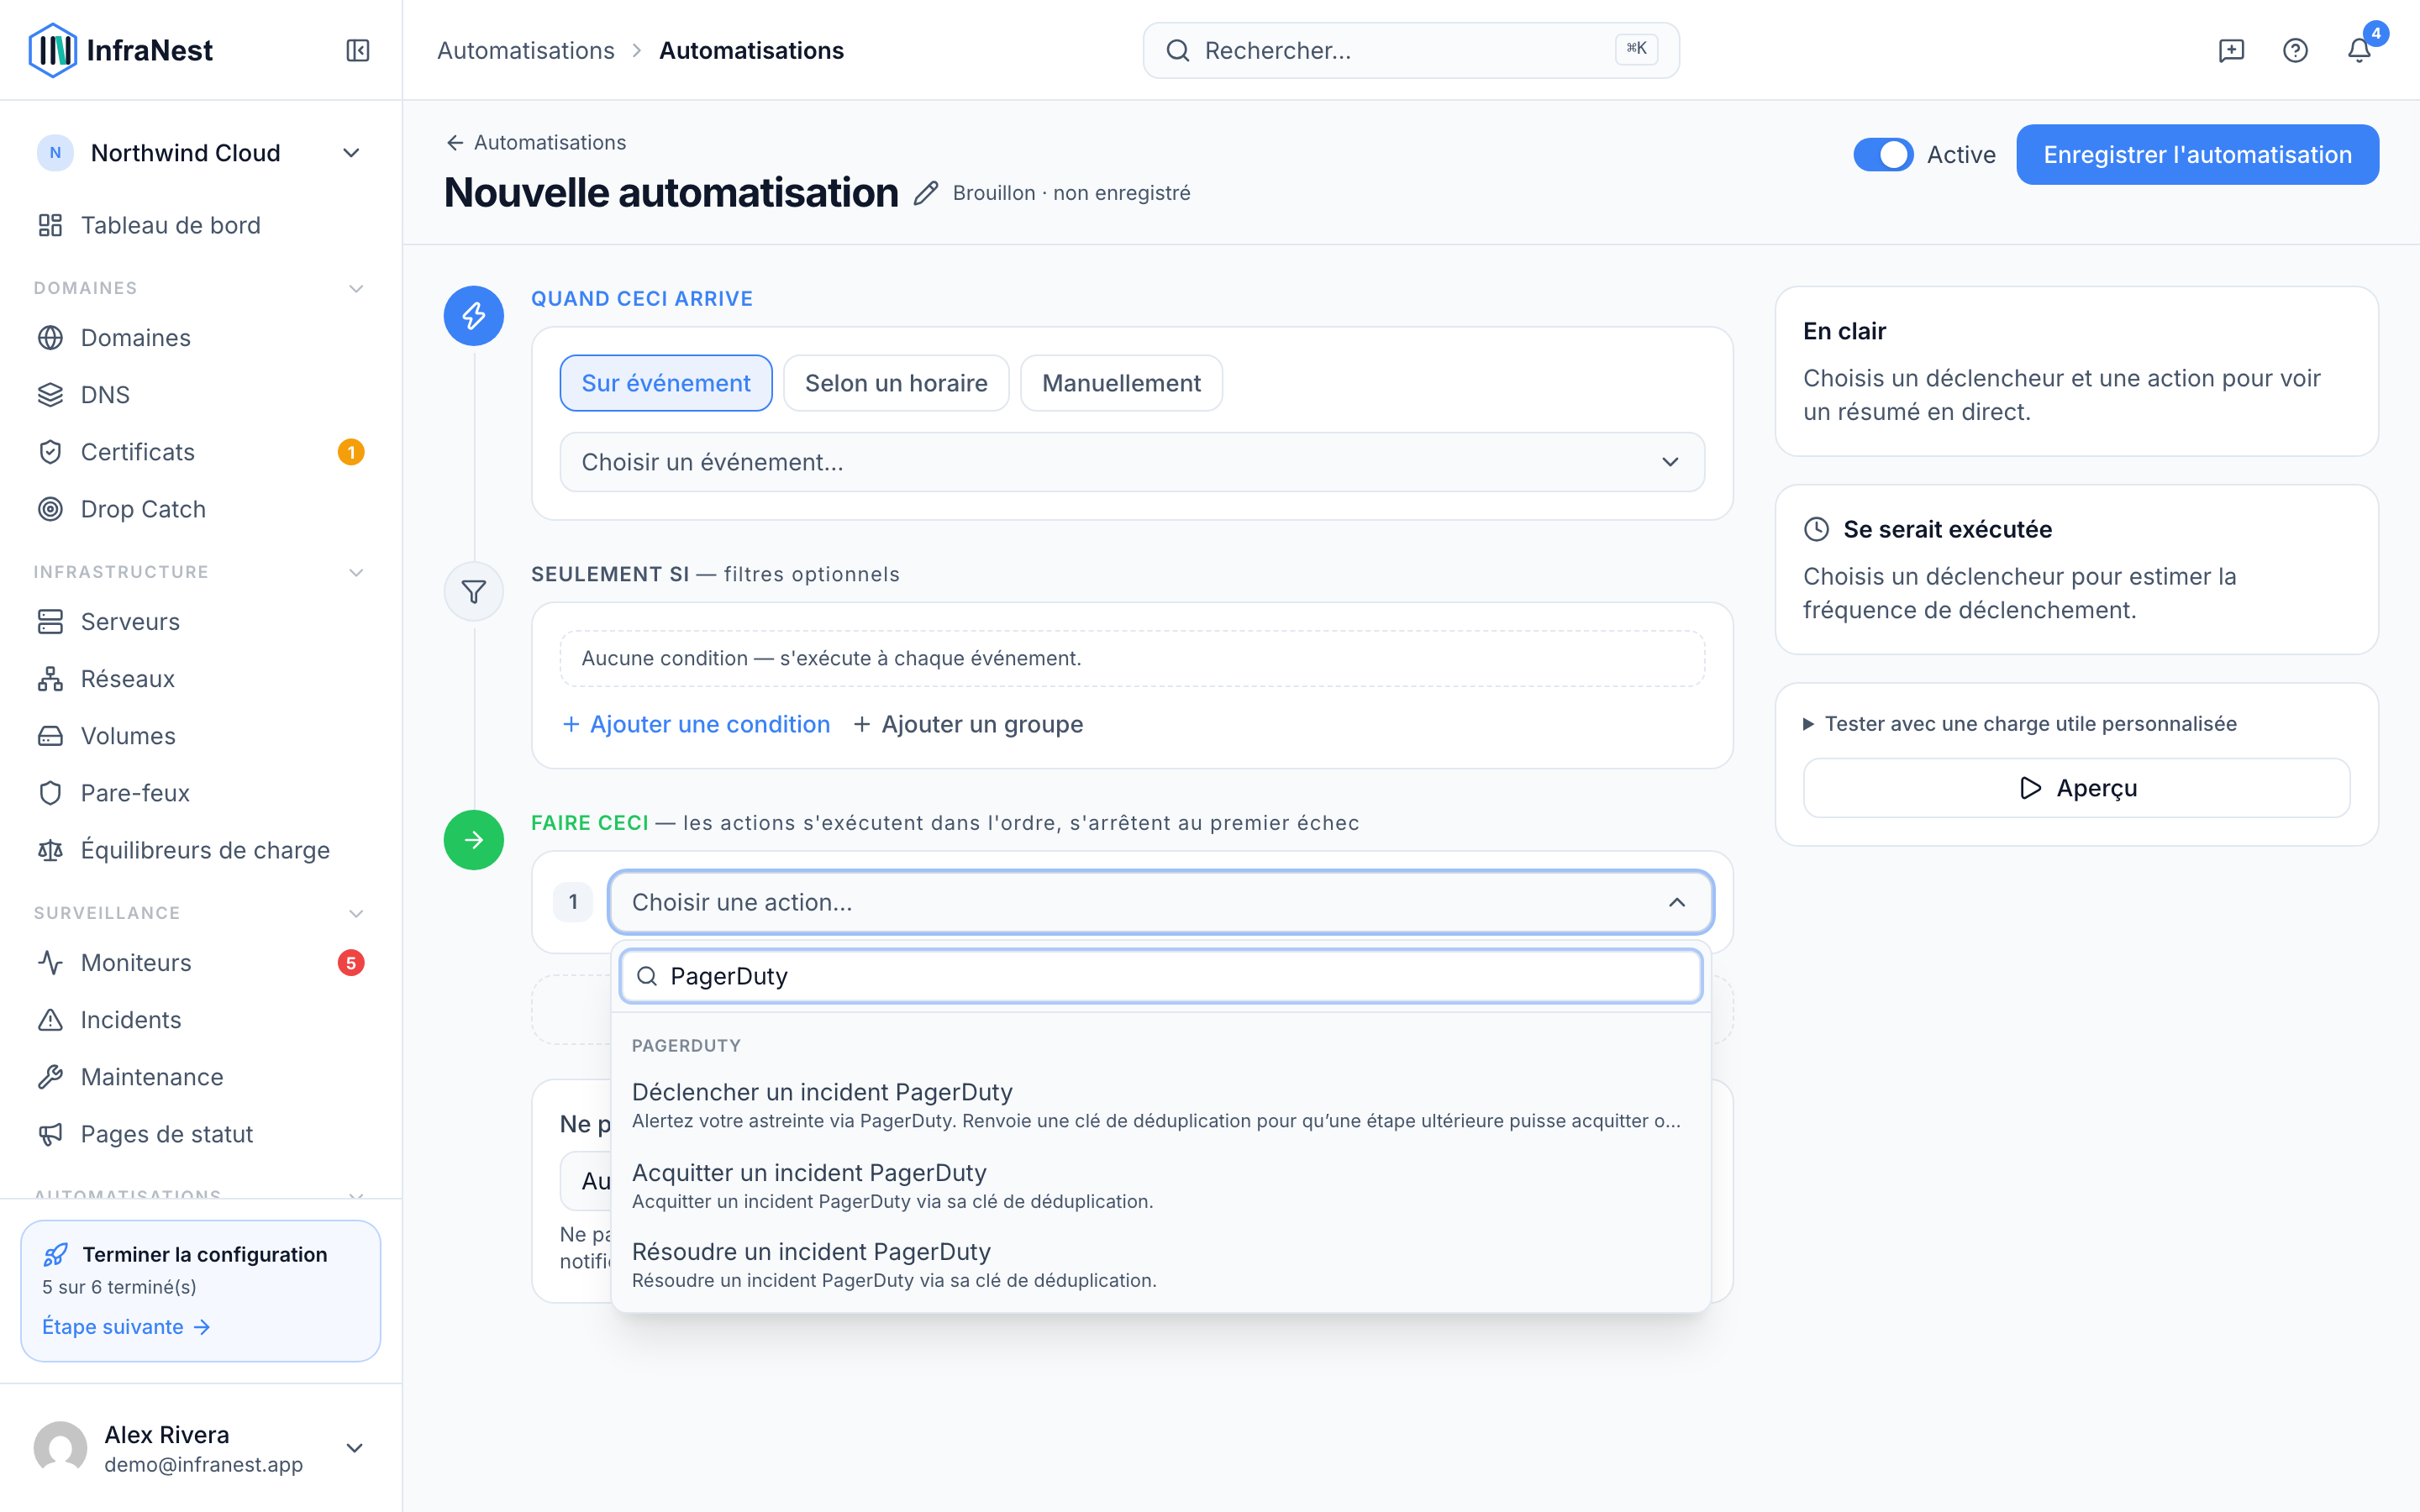Screen dimensions: 2420x1512
Task: Click the Alex Rivera avatar
Action: pyautogui.click(x=60, y=1448)
